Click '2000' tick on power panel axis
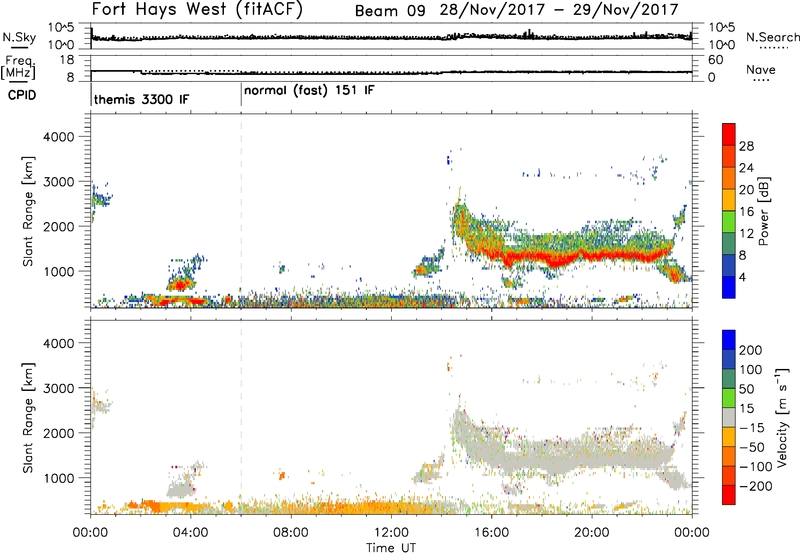This screenshot has height=554, width=800. 58,226
